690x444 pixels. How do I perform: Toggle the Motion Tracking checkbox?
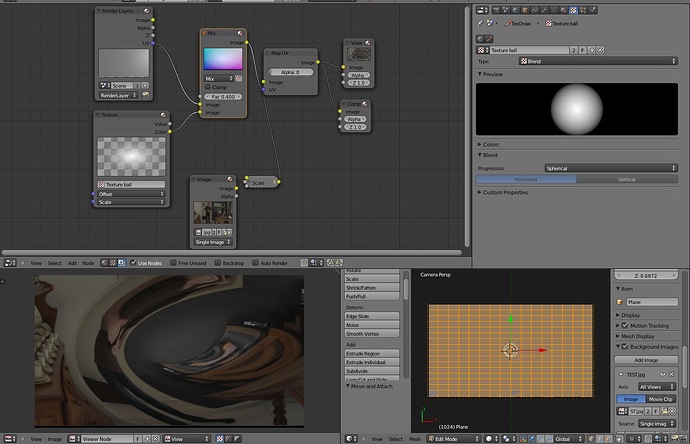click(625, 326)
